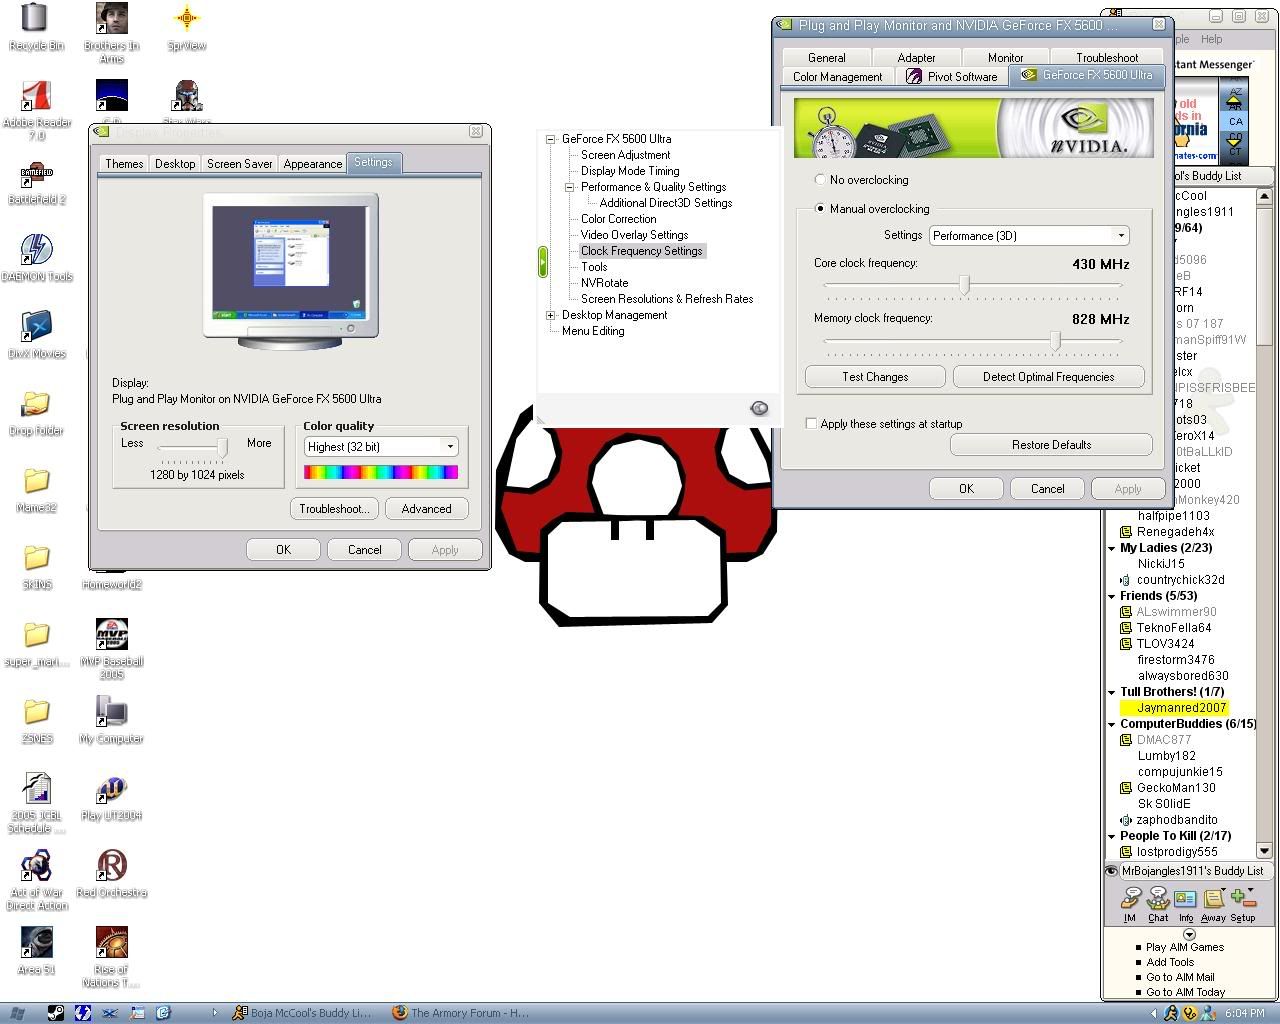1280x1024 pixels.
Task: Open the Performance (3D) settings dropdown
Action: pyautogui.click(x=1029, y=236)
